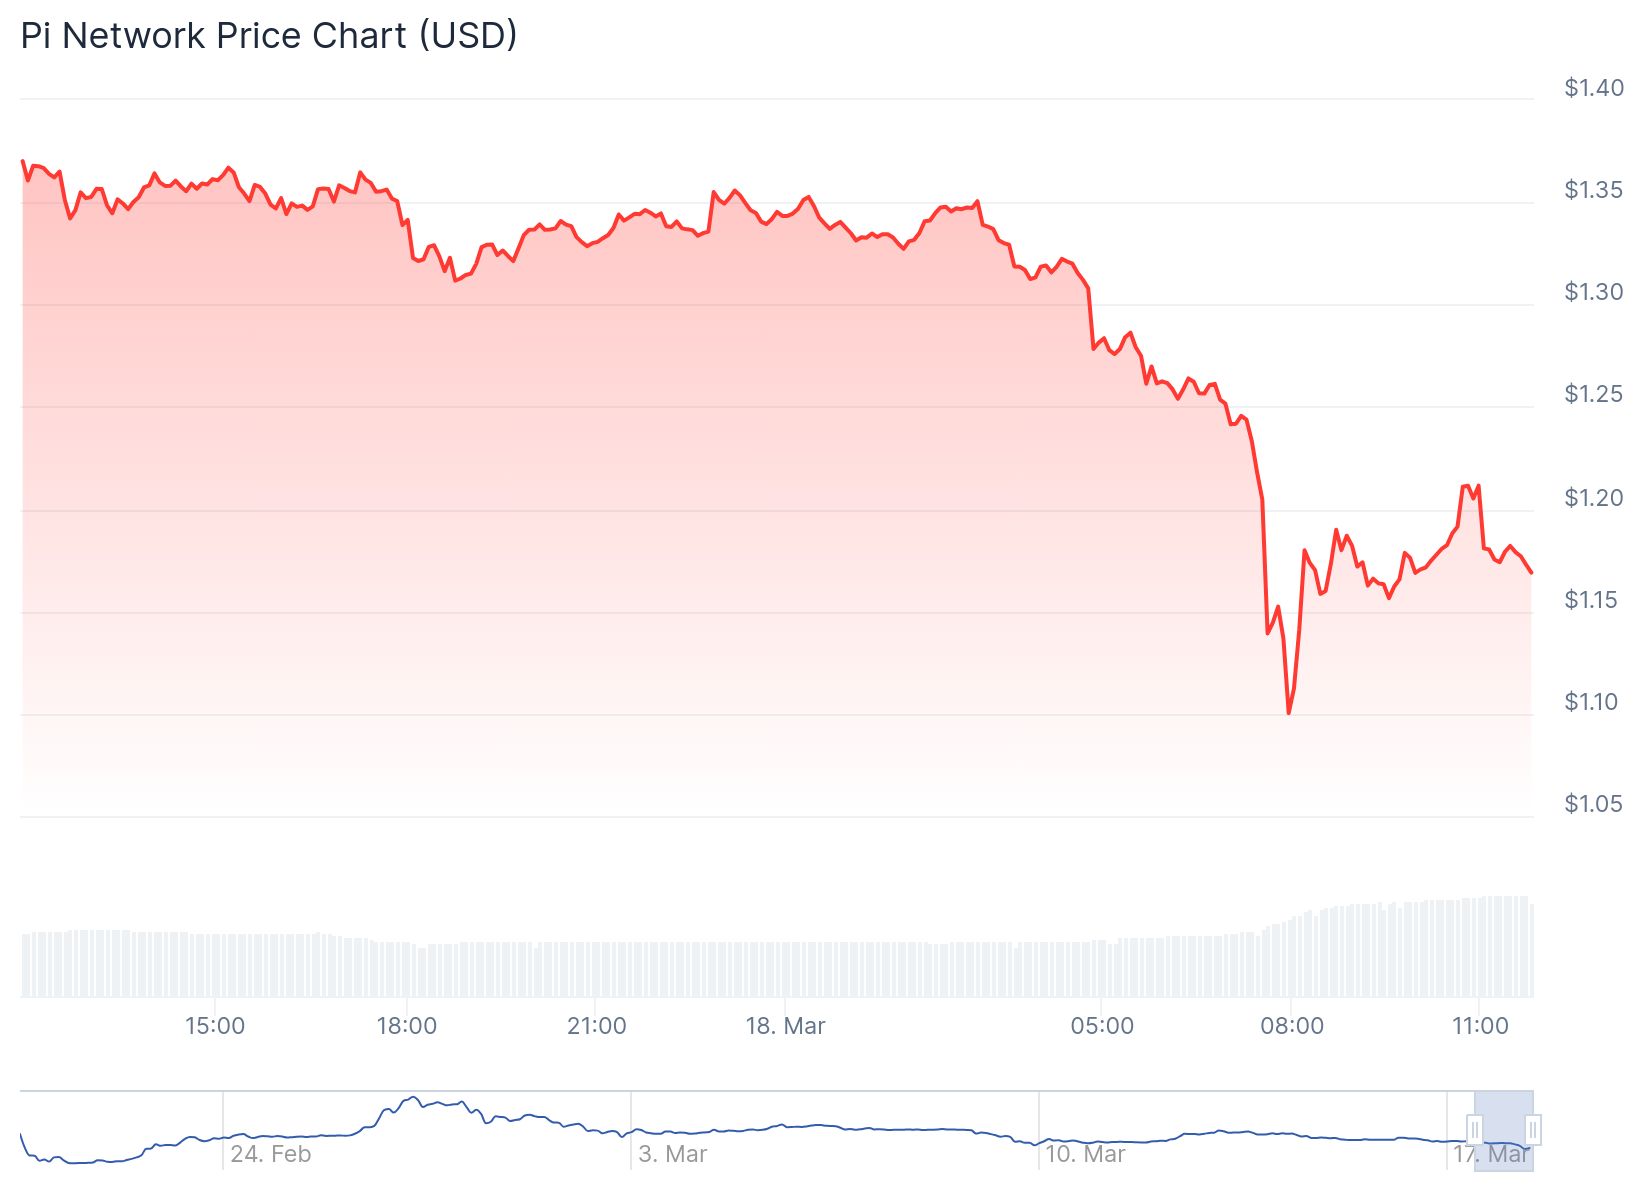Click the right navigator range handle
This screenshot has height=1200, width=1644.
click(1532, 1130)
